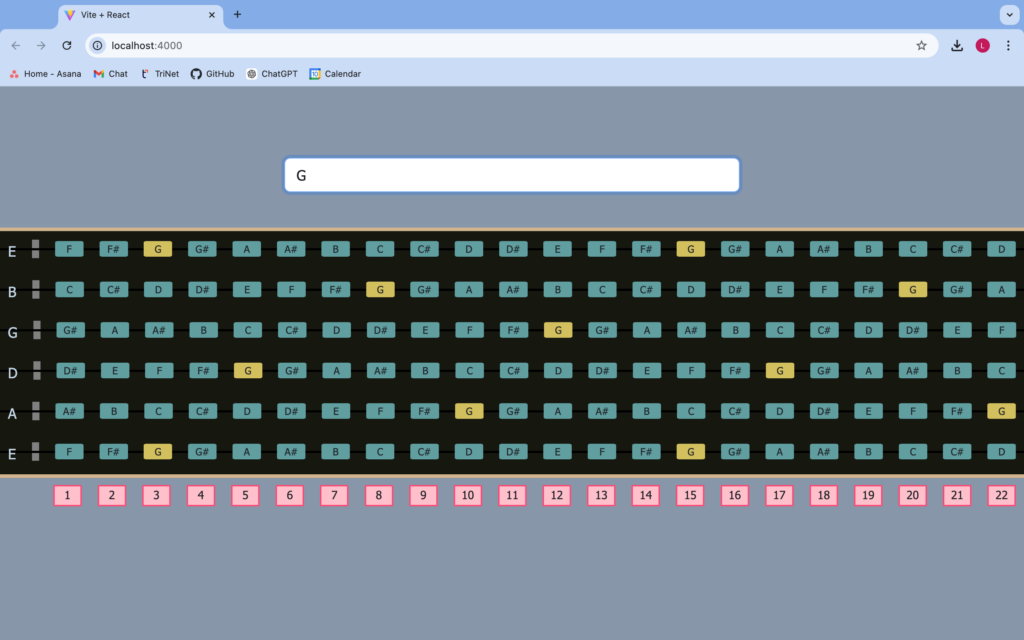Reload the localhost page

click(67, 45)
